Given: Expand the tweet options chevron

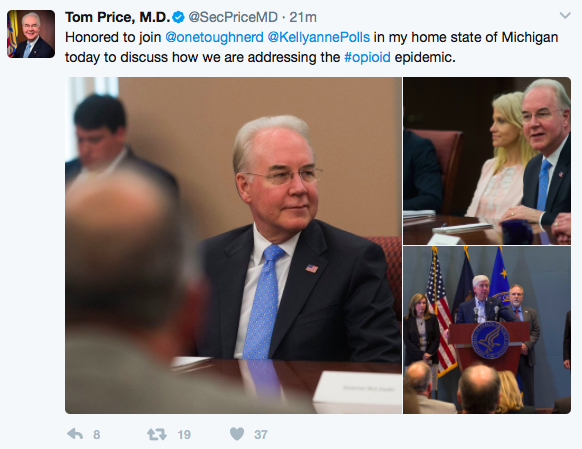Looking at the screenshot, I should click(565, 16).
